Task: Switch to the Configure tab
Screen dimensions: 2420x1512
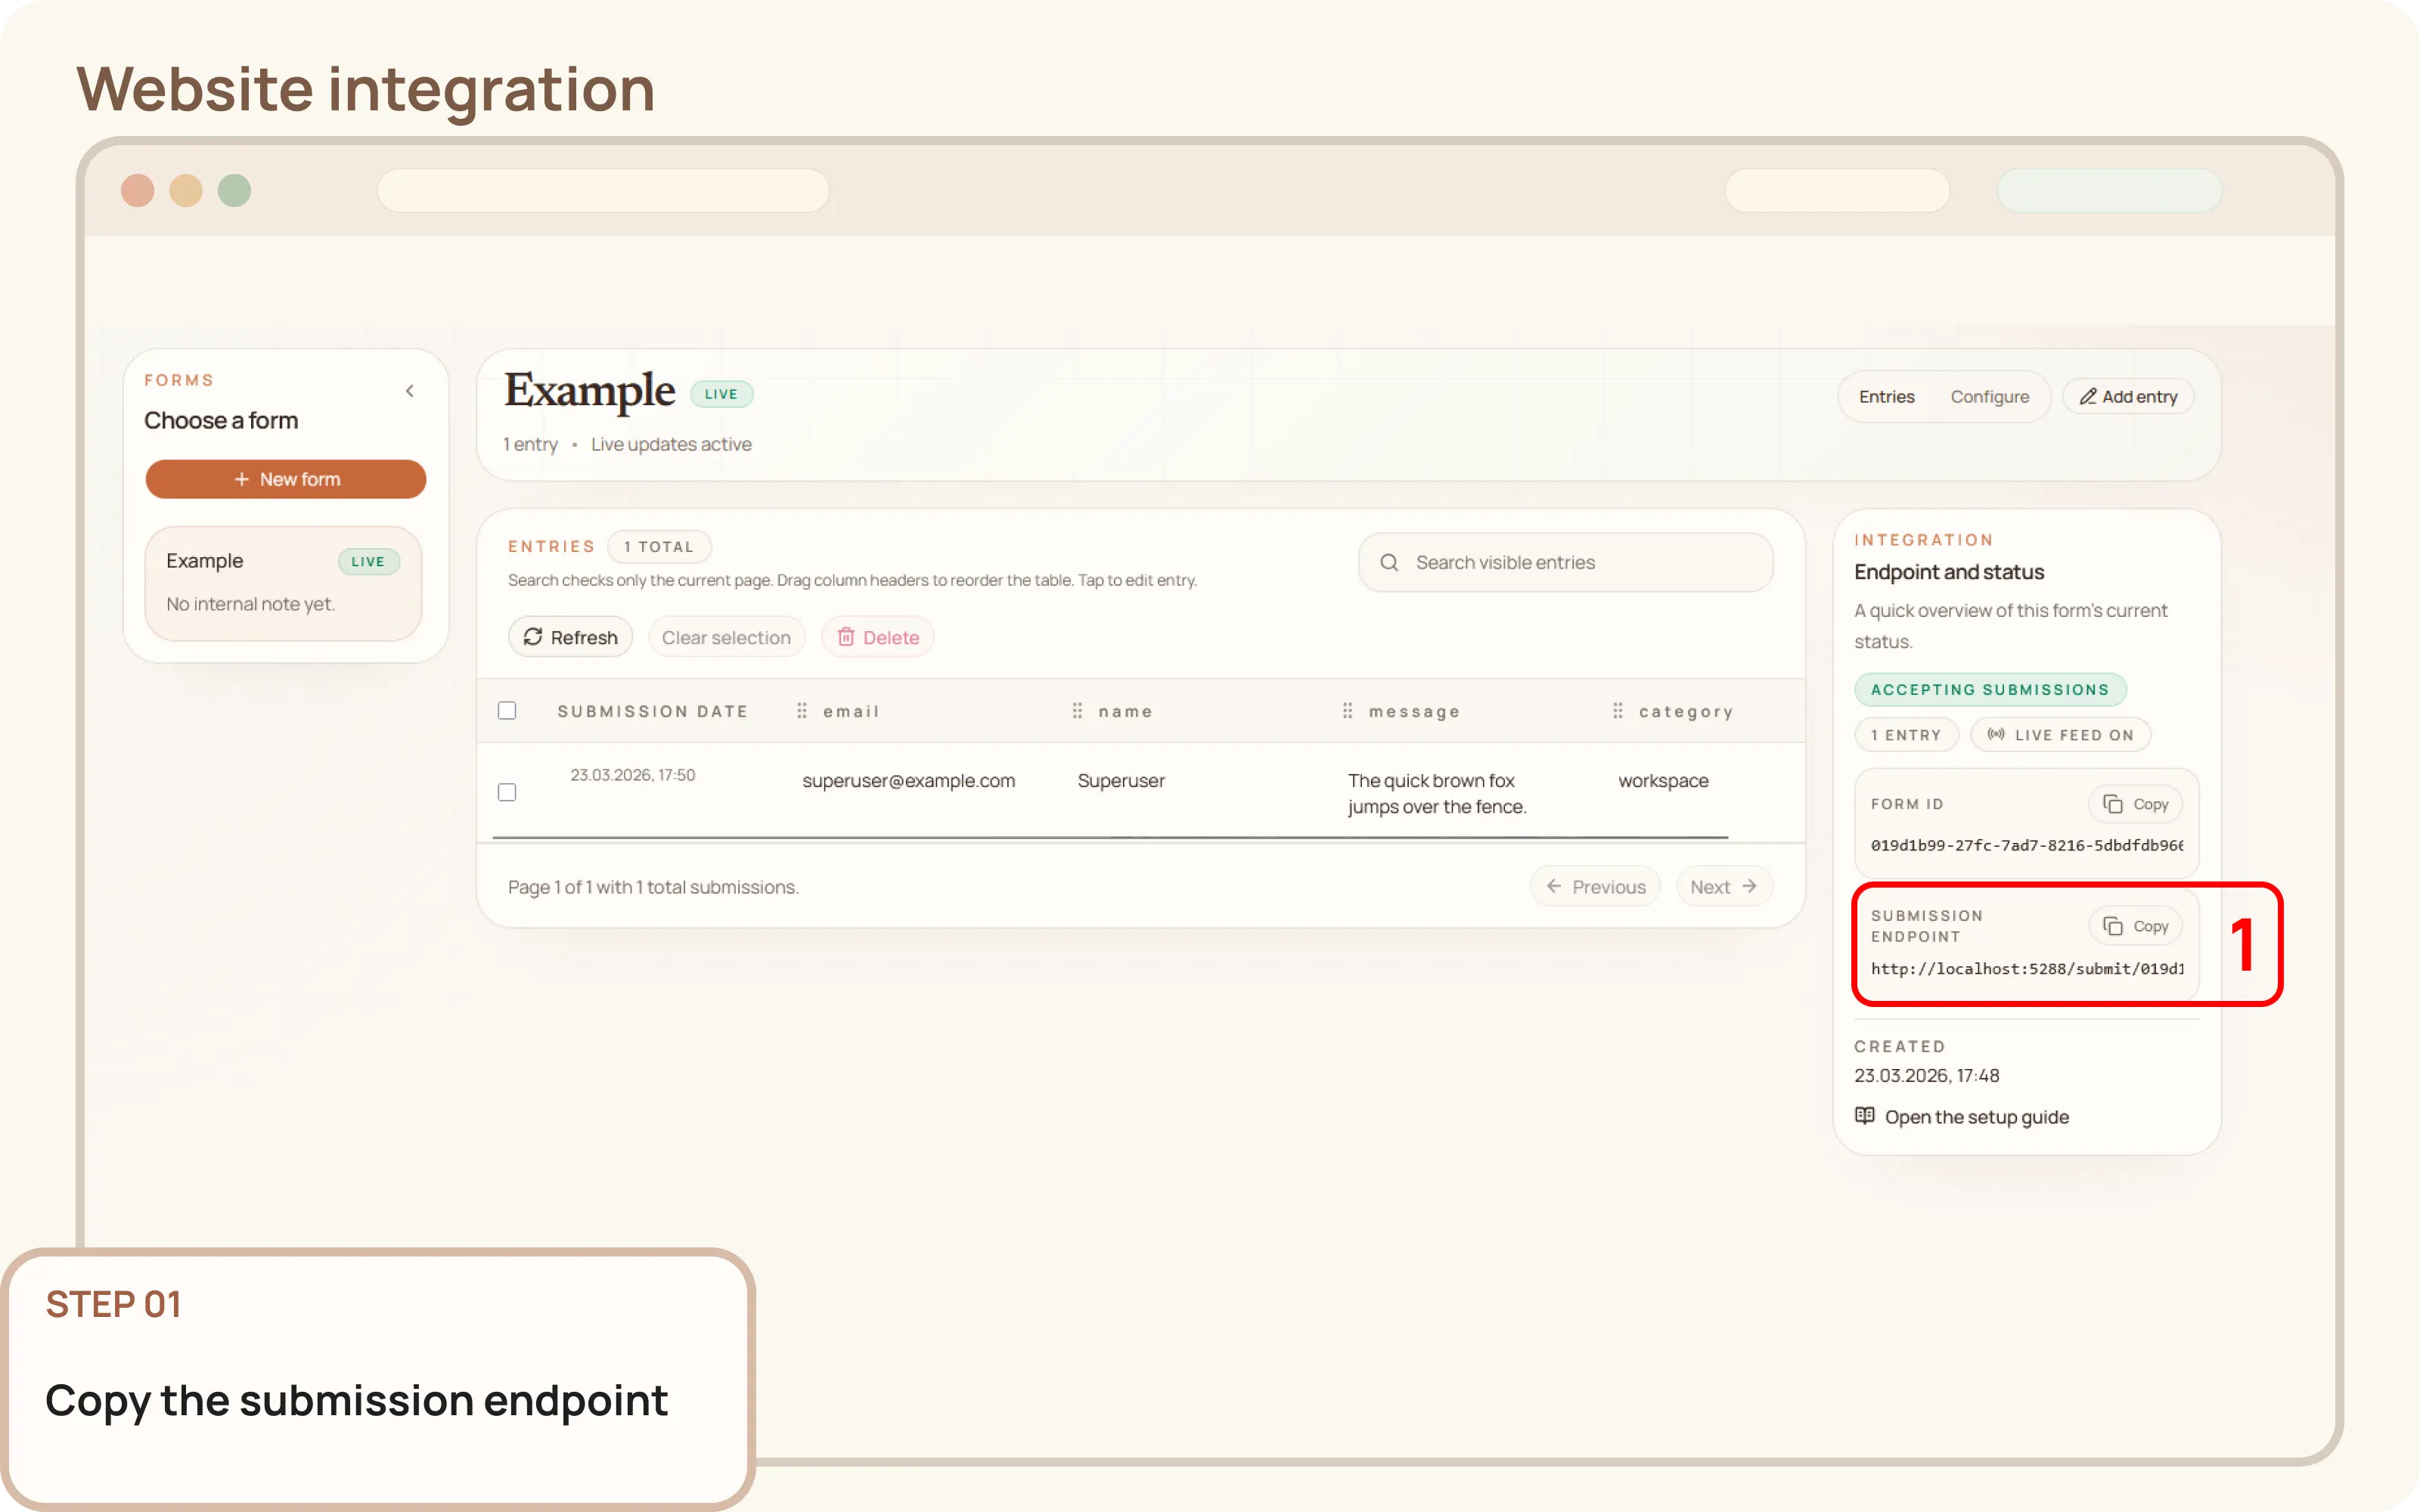Action: click(1990, 396)
